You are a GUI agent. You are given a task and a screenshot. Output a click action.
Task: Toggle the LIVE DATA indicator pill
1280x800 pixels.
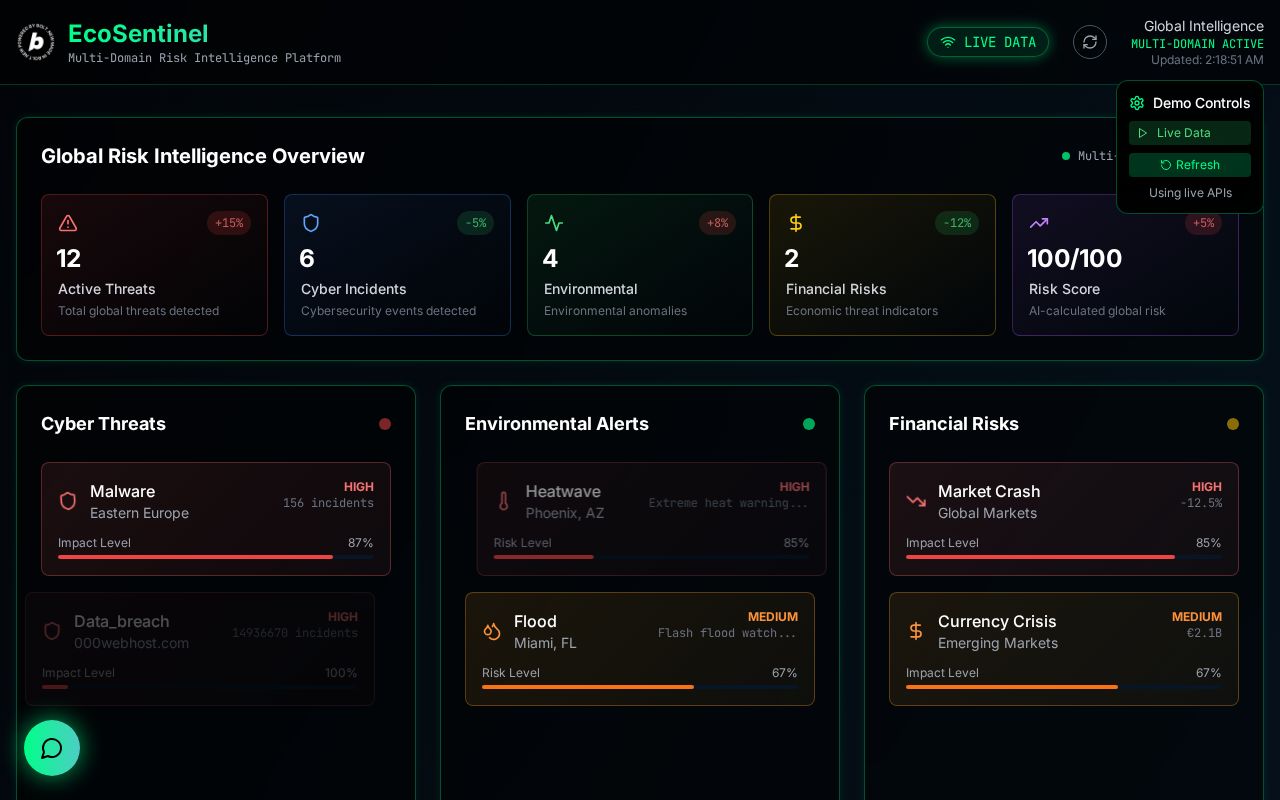pos(988,42)
